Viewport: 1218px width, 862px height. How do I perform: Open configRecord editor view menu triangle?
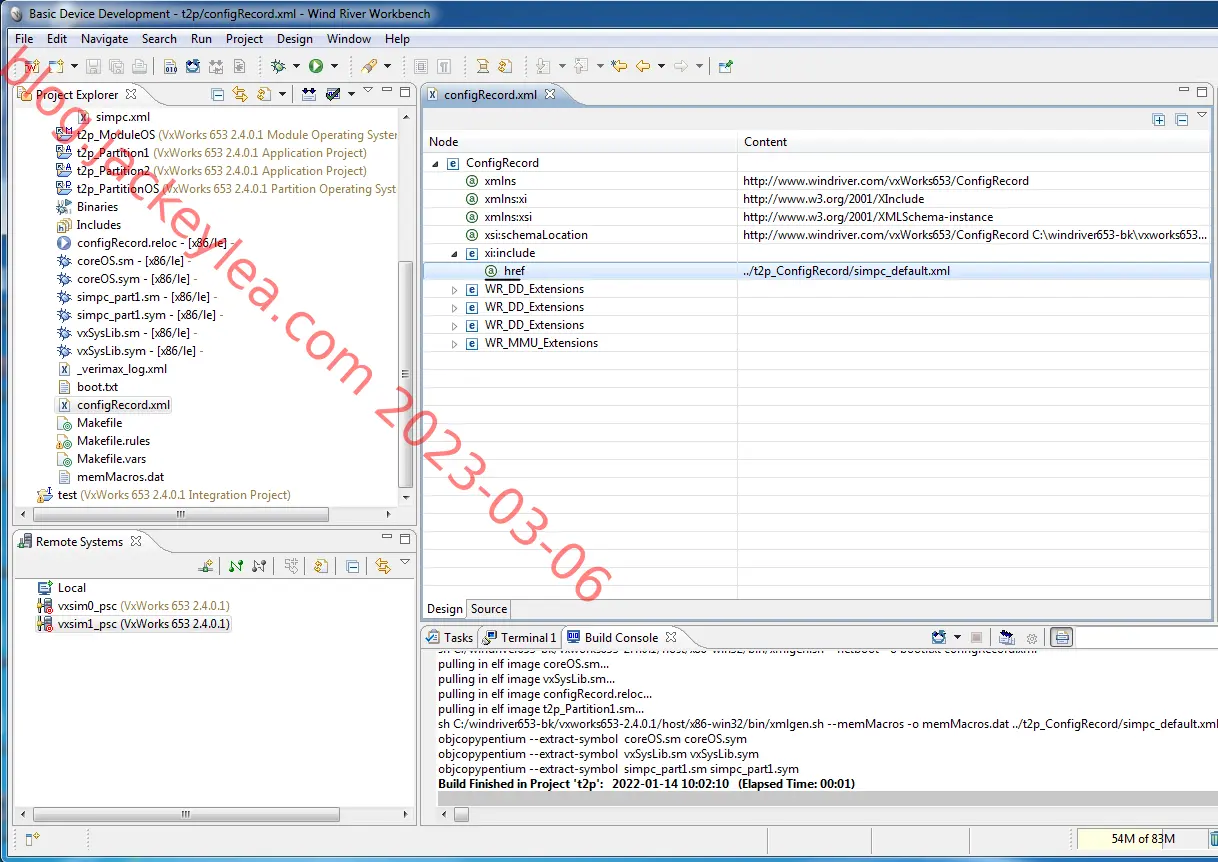tap(1203, 117)
